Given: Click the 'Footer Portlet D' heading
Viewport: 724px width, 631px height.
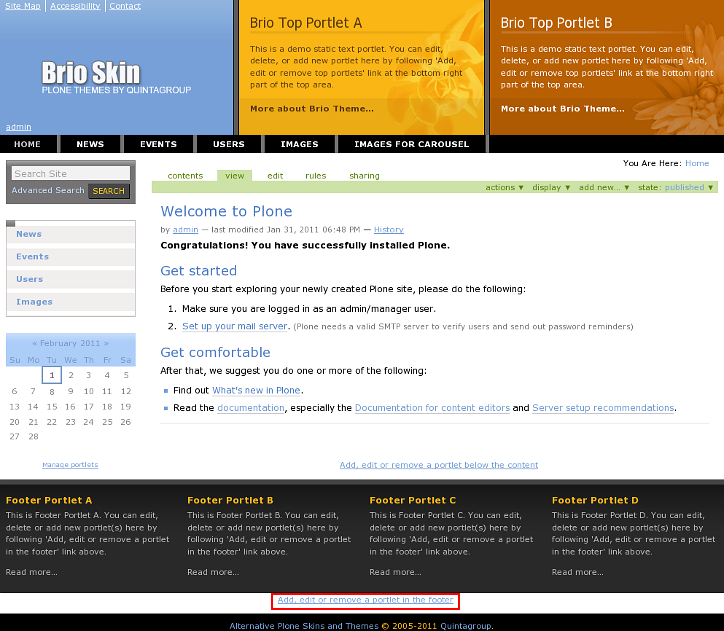Looking at the screenshot, I should click(x=595, y=500).
